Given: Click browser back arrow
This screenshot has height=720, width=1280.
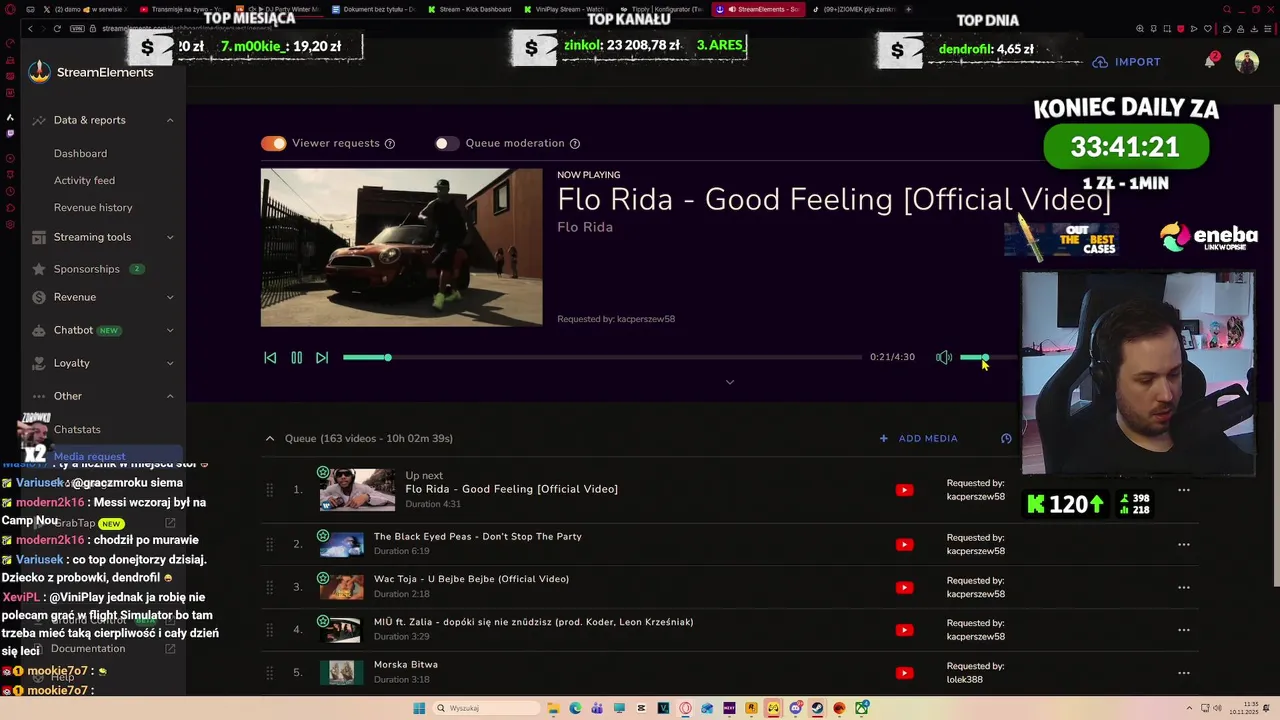Looking at the screenshot, I should coord(30,28).
